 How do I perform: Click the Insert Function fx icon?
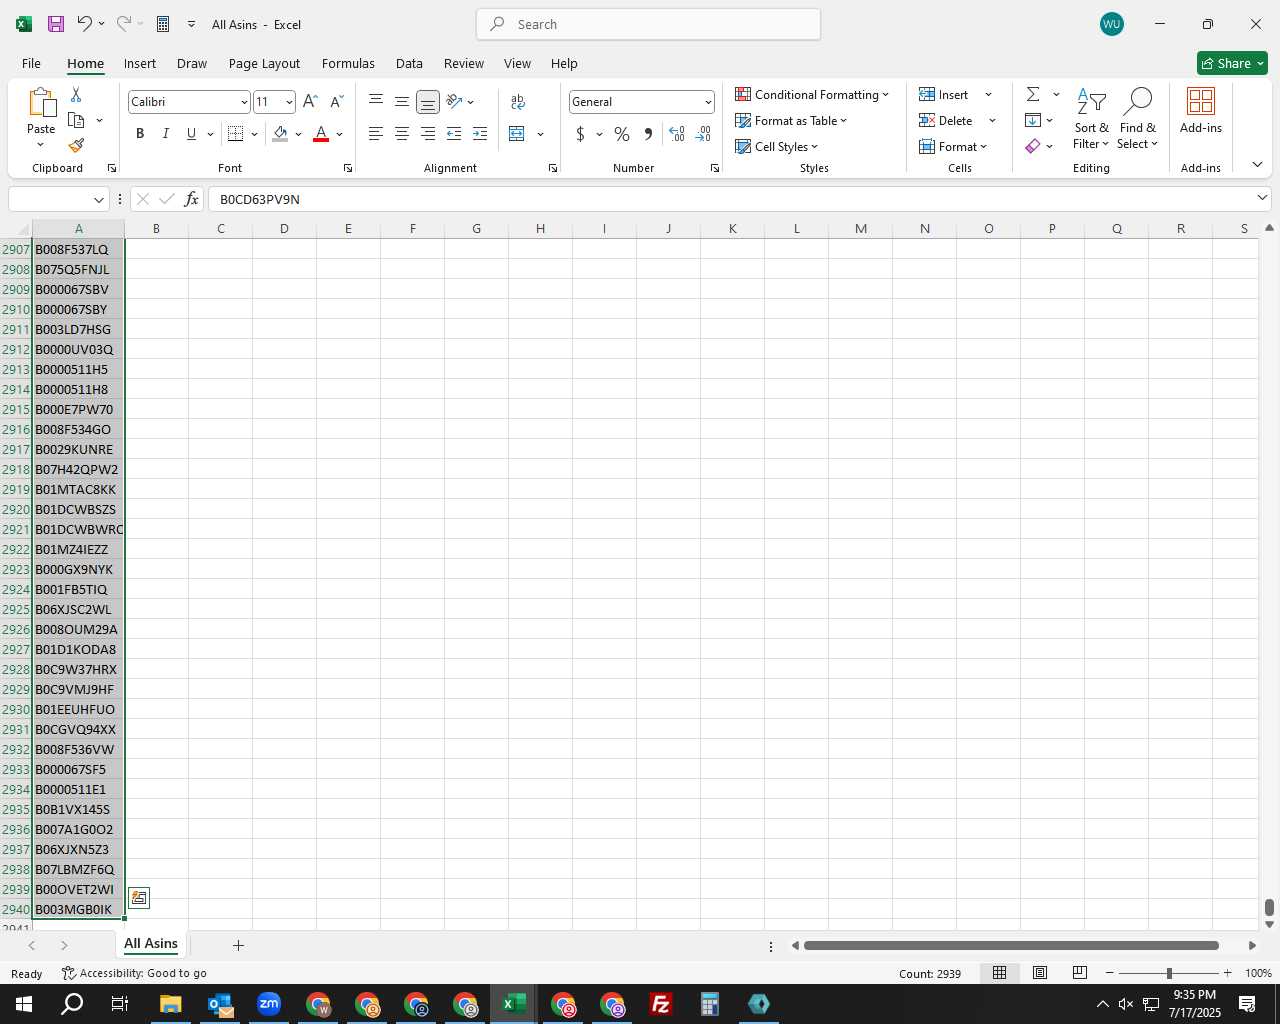pos(191,199)
